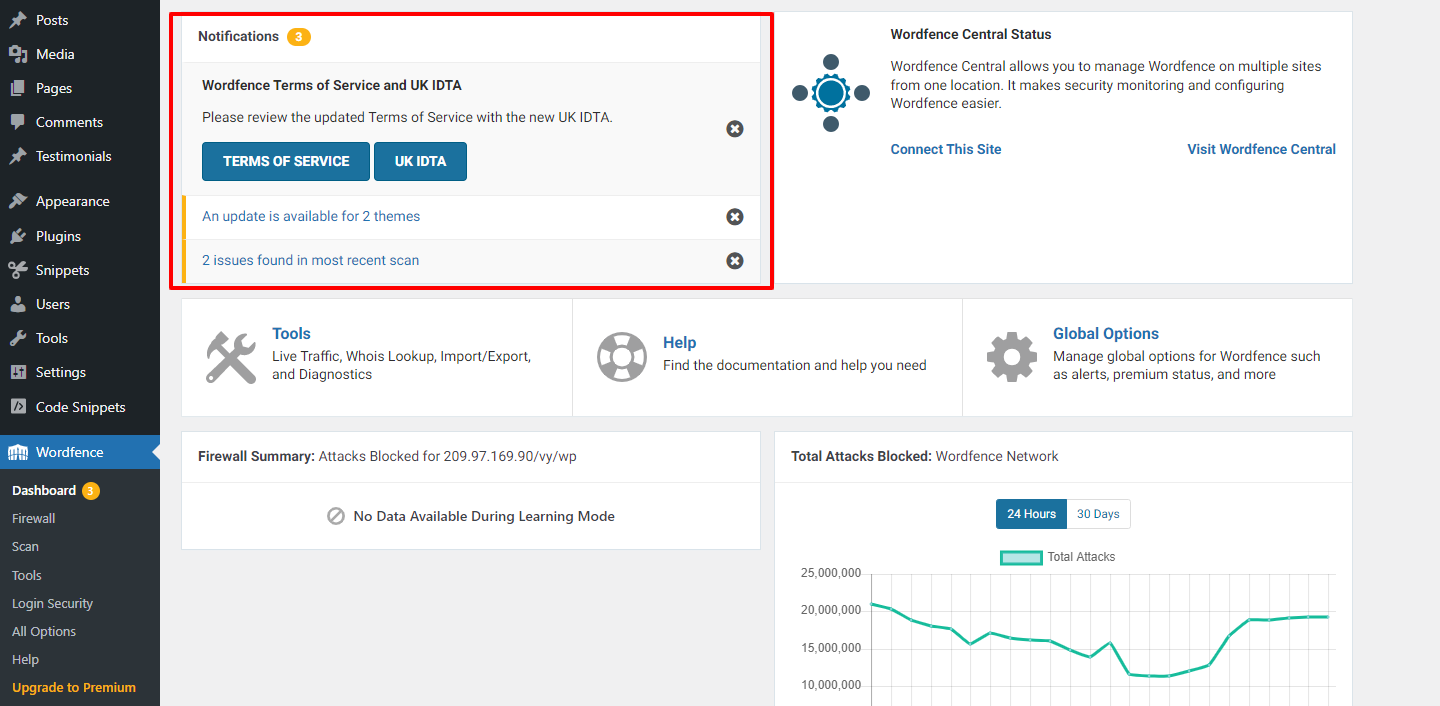Click the lifebuoy Help icon

pos(622,357)
